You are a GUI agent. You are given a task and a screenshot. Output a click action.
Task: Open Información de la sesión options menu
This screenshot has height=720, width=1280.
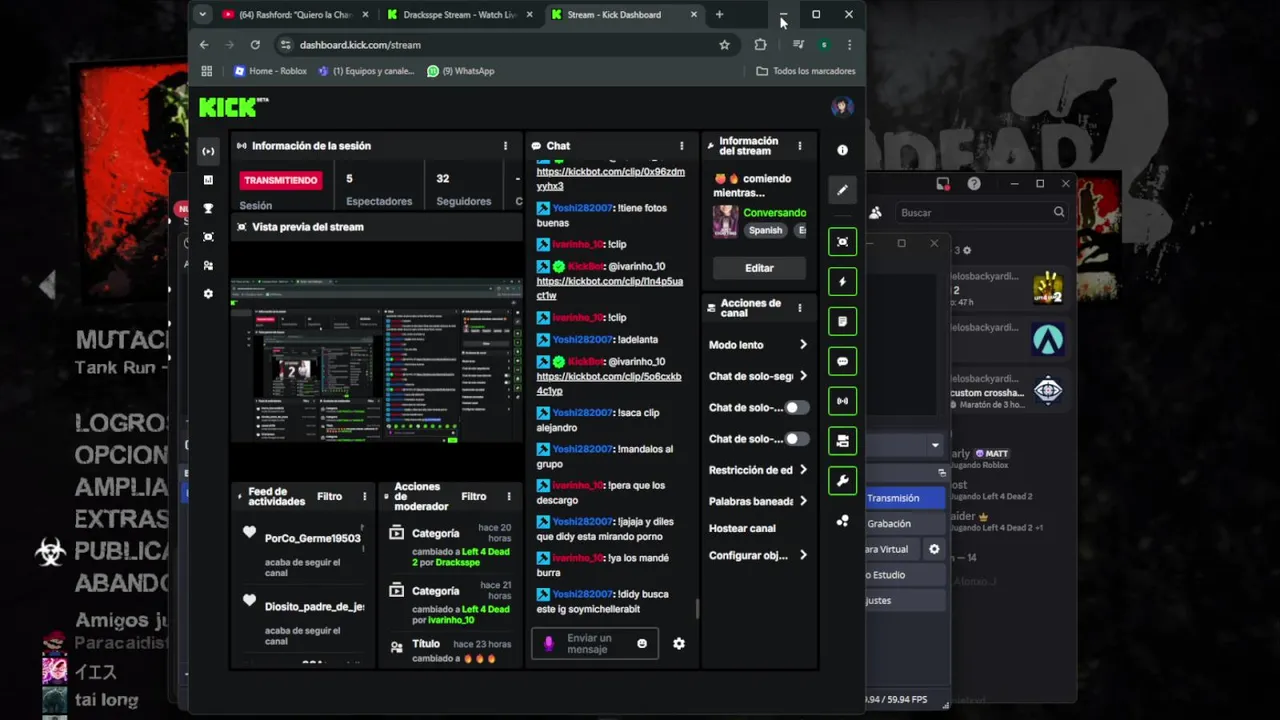coord(505,146)
